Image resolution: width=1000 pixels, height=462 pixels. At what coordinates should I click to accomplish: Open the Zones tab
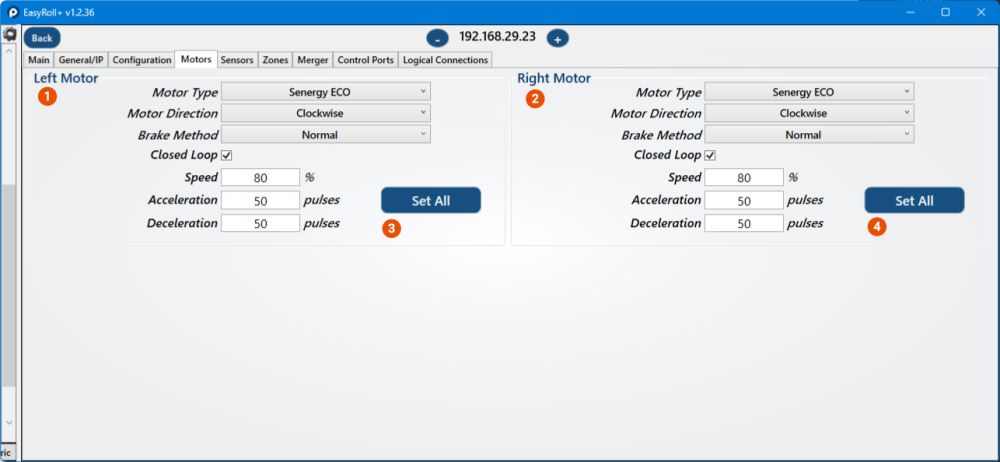point(276,60)
